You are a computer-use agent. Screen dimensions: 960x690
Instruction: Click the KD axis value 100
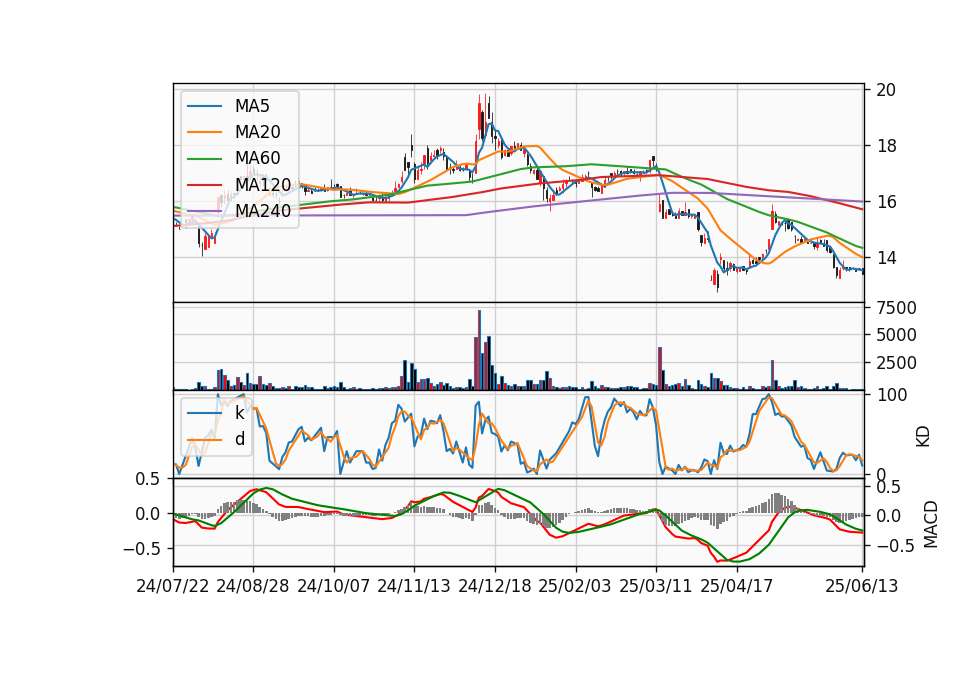[x=892, y=395]
